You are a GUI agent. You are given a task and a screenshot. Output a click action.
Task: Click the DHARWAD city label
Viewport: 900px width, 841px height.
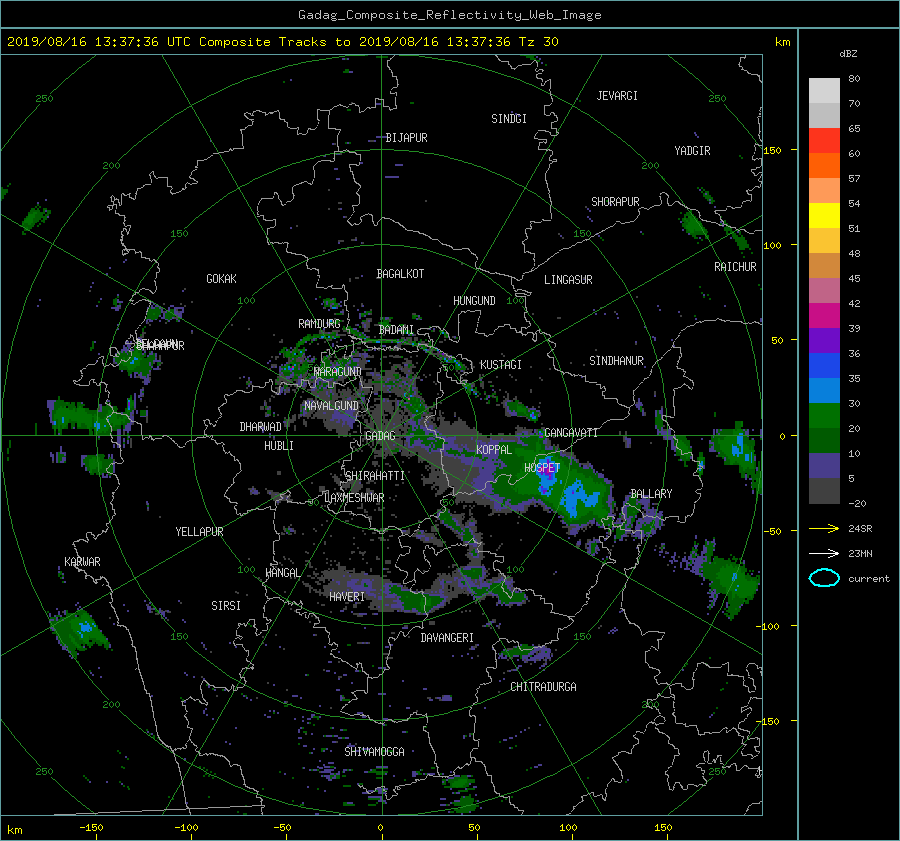point(261,427)
